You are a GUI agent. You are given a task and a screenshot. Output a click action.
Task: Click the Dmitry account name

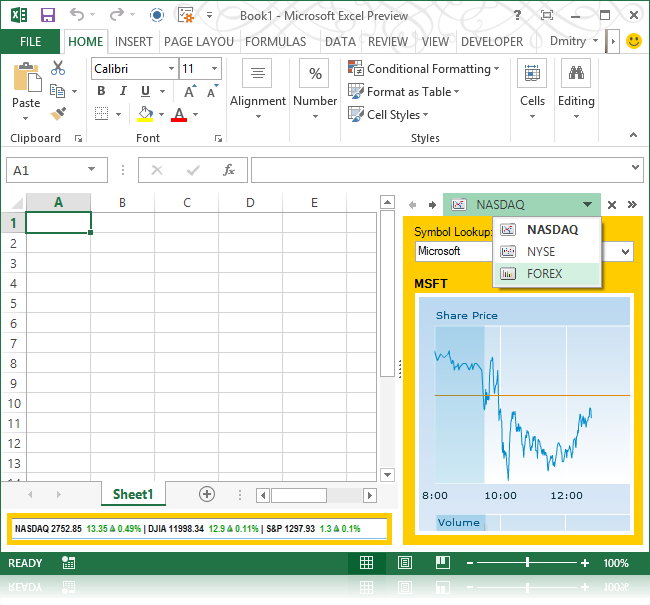pos(568,41)
